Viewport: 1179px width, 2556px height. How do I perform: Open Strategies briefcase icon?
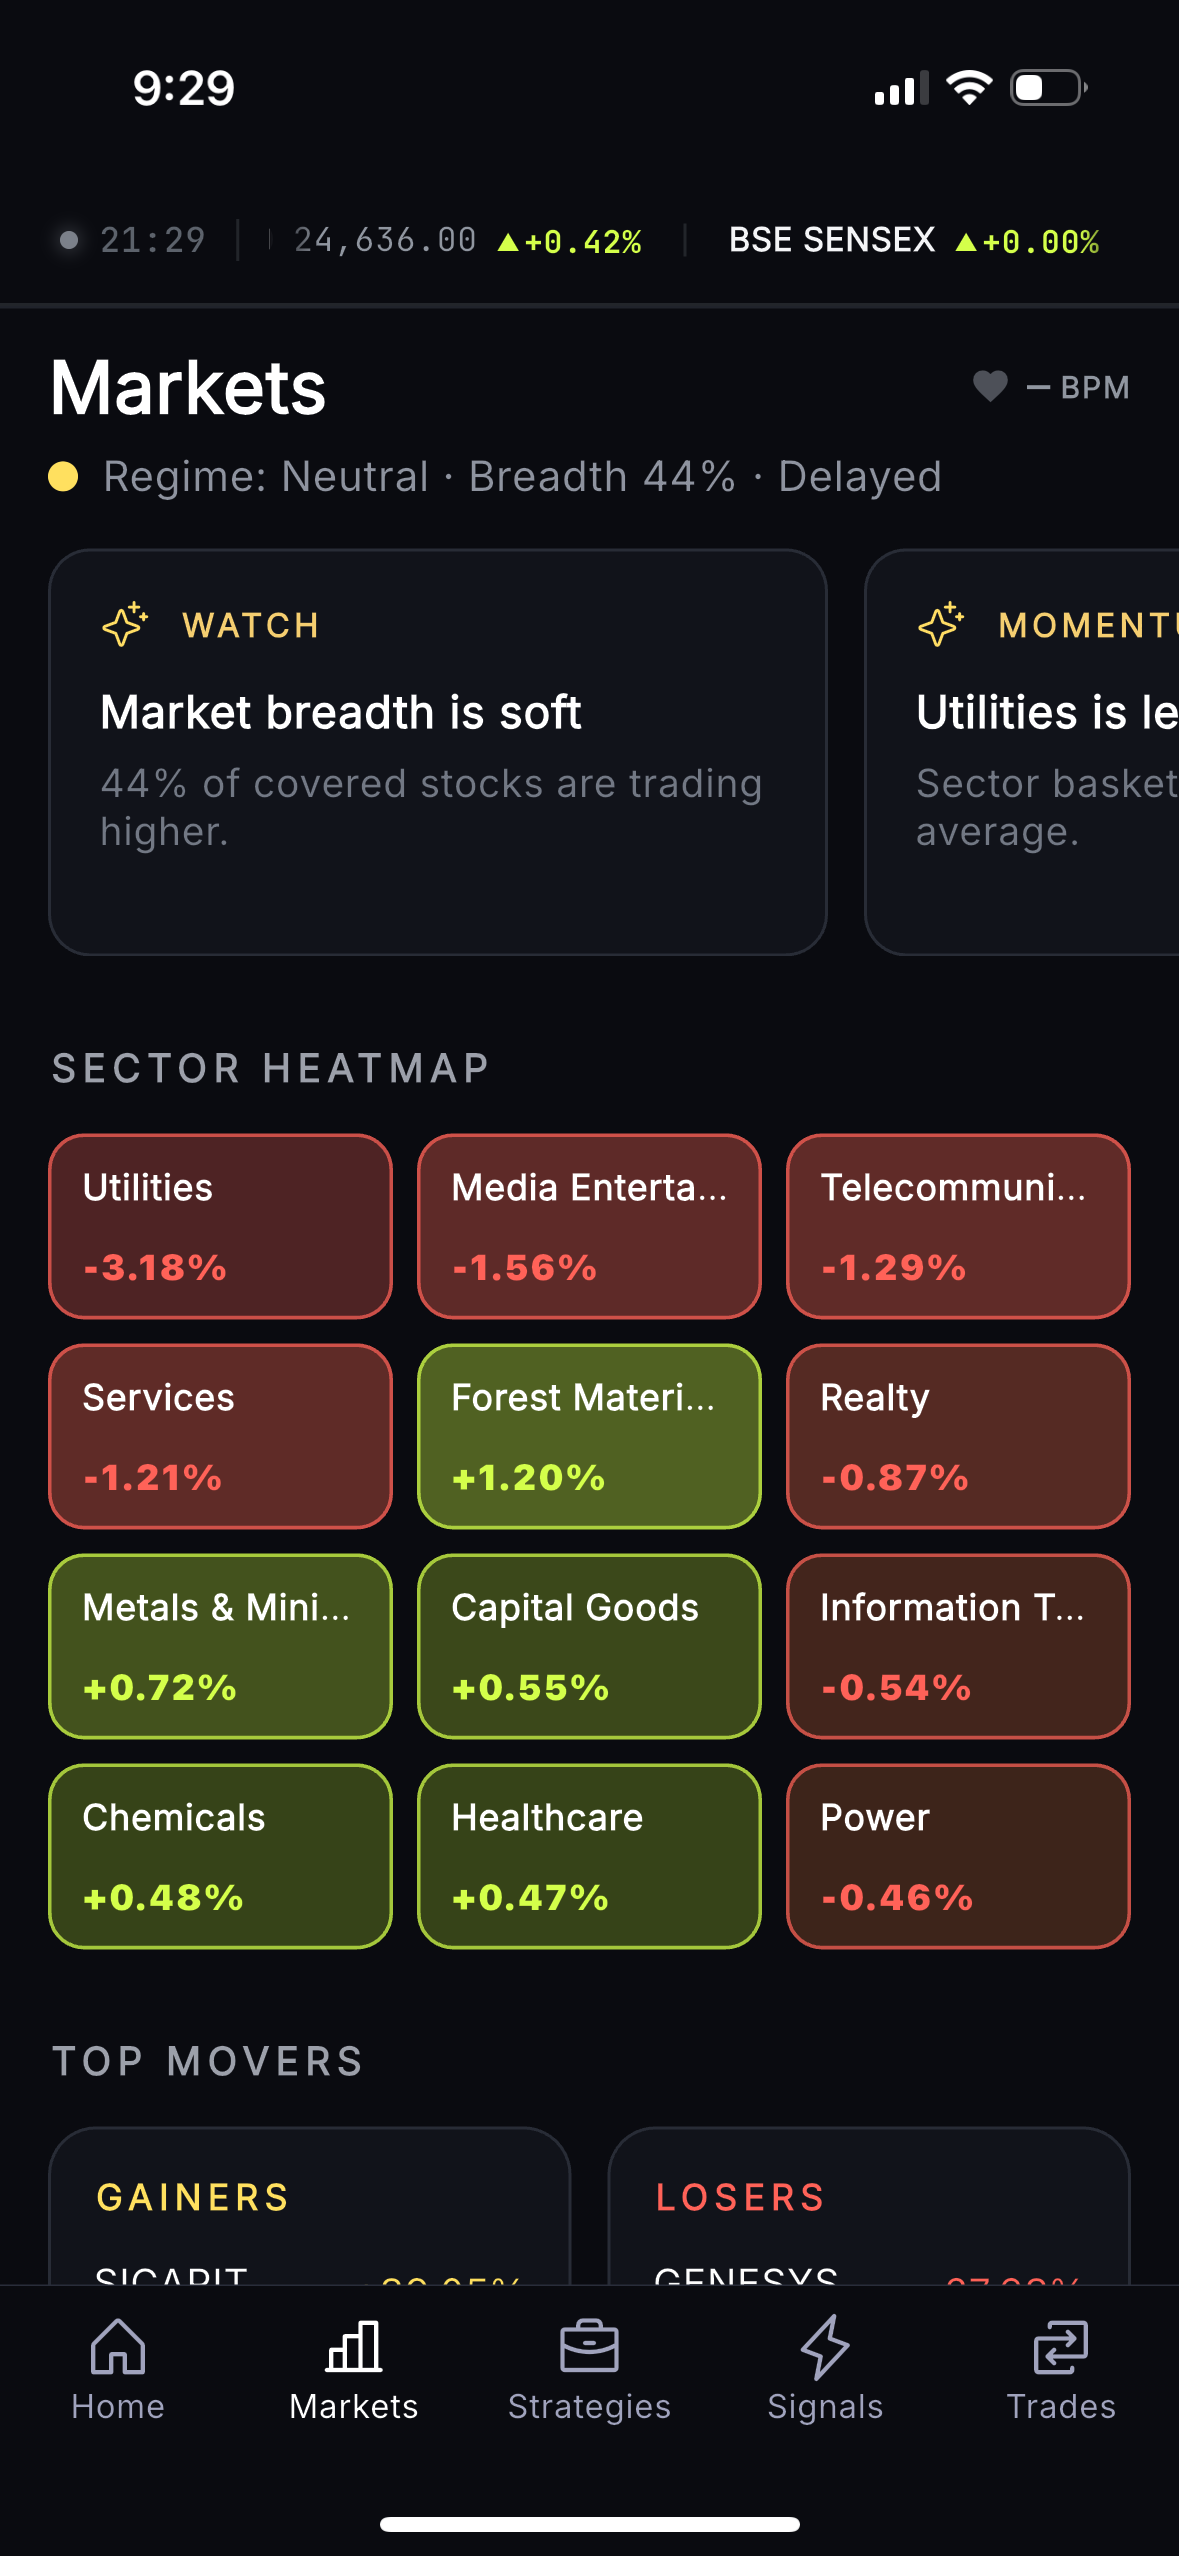point(589,2346)
